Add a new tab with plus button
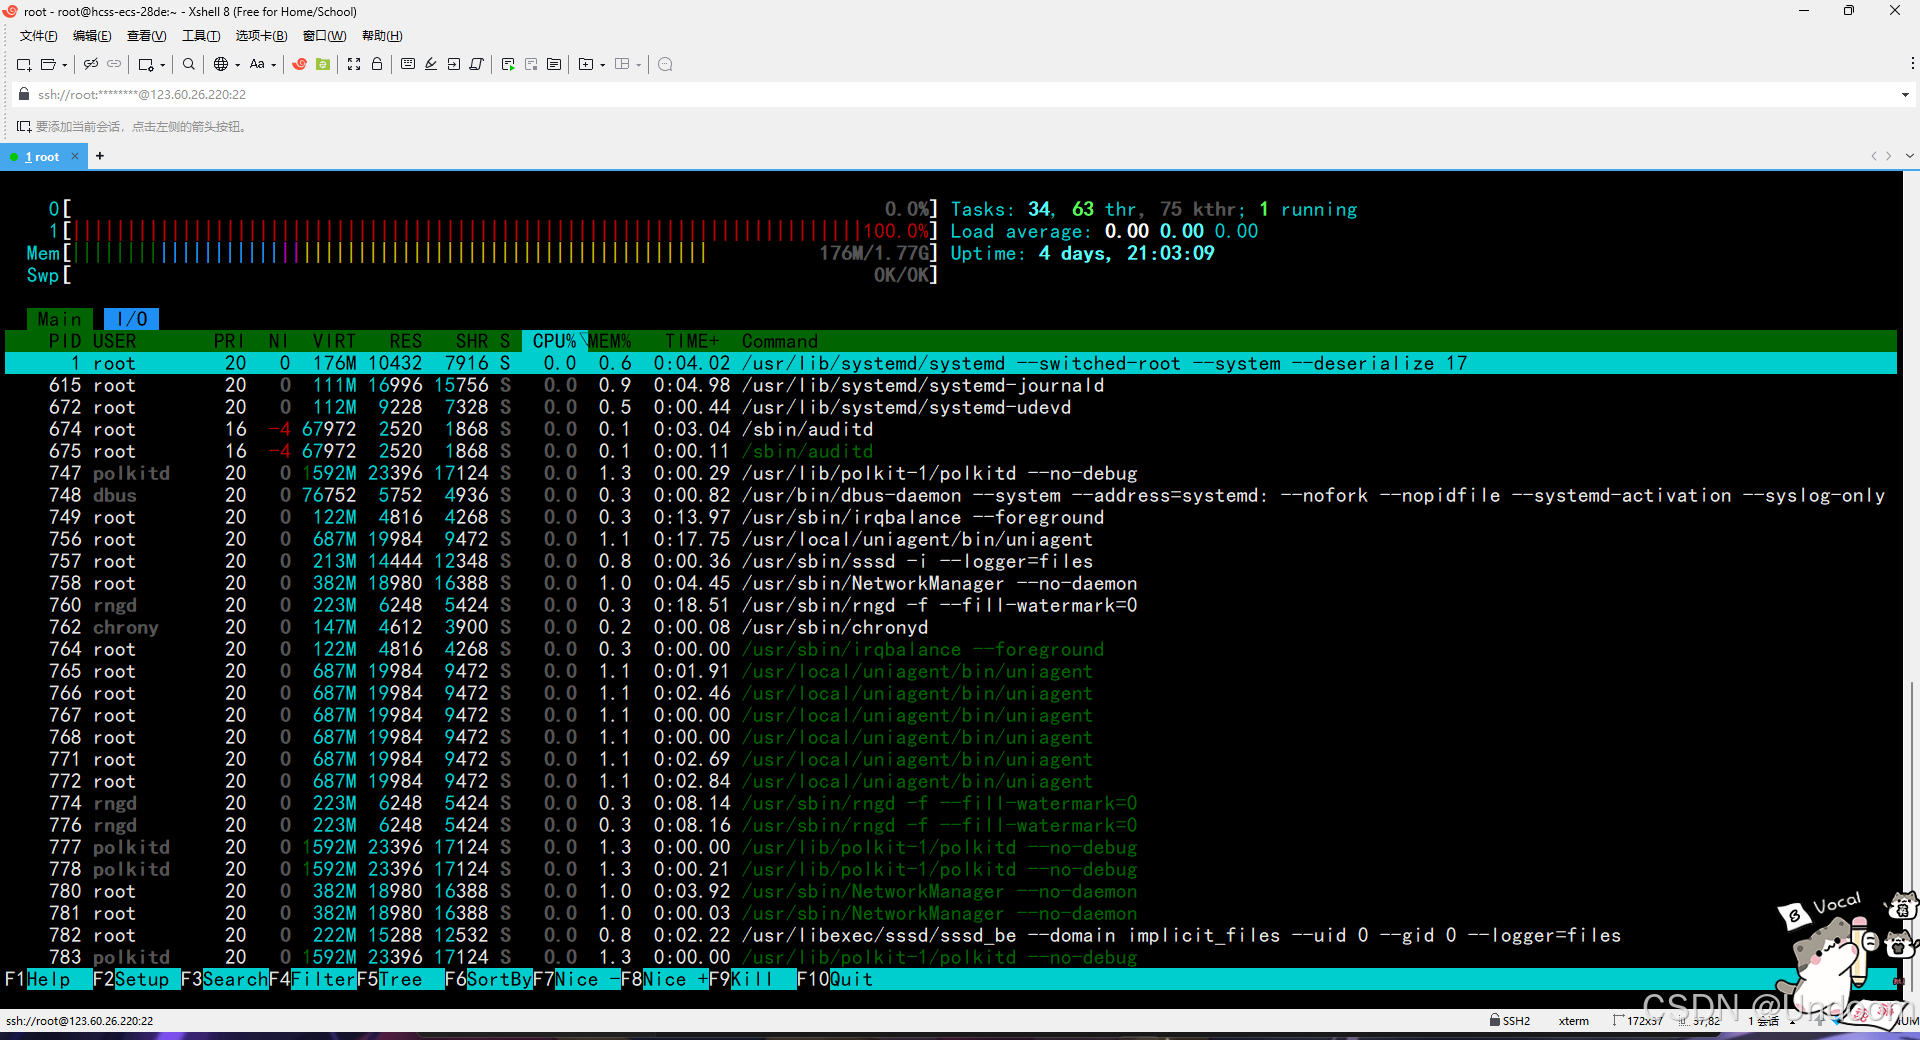Screen dimensions: 1920x1040 click(100, 156)
